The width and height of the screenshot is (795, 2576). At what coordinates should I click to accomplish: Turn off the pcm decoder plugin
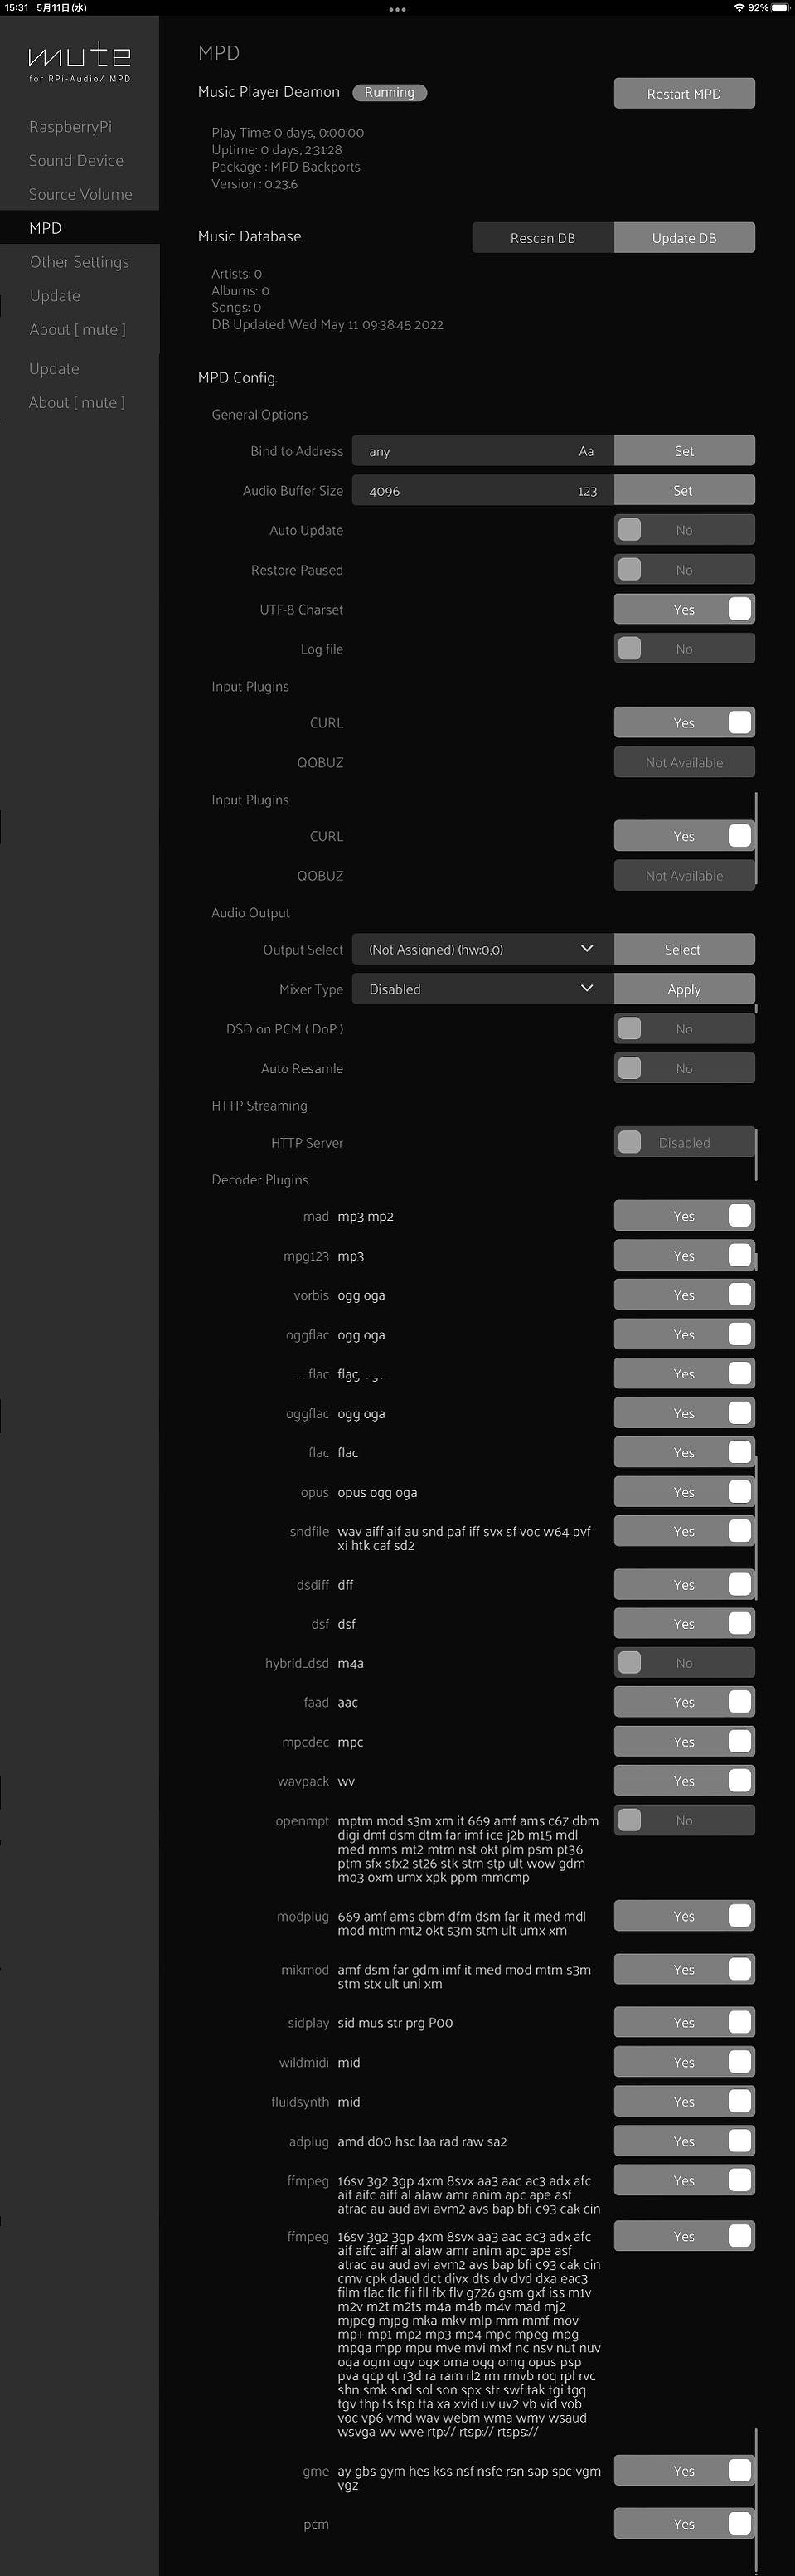click(x=684, y=2524)
